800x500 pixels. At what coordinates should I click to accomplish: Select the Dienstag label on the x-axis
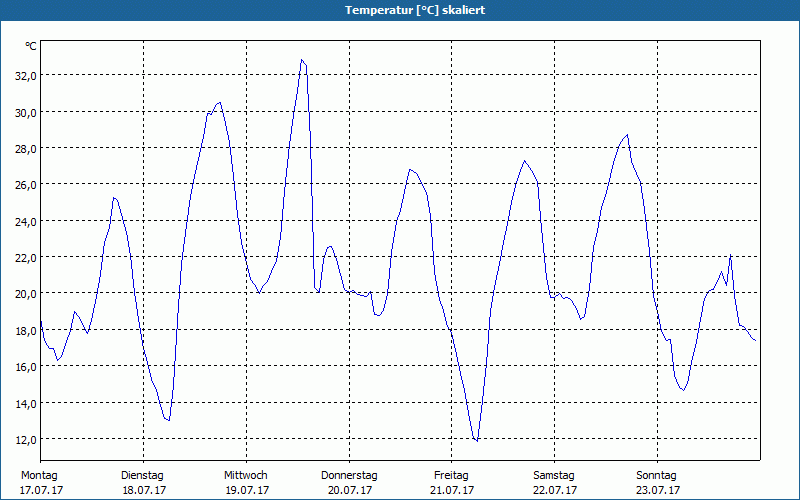pos(142,475)
